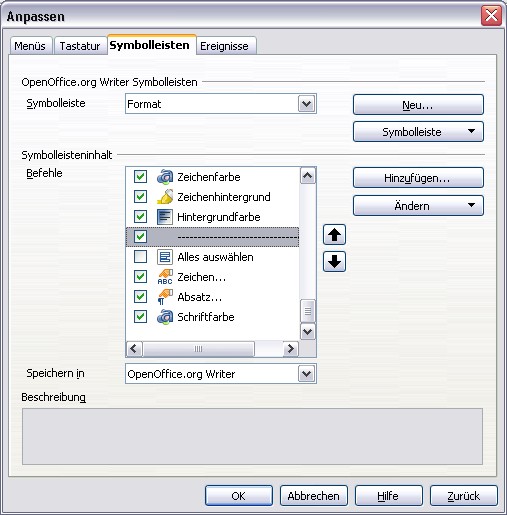The width and height of the screenshot is (507, 515).
Task: Select the Absatz... paragraph icon
Action: coord(165,297)
